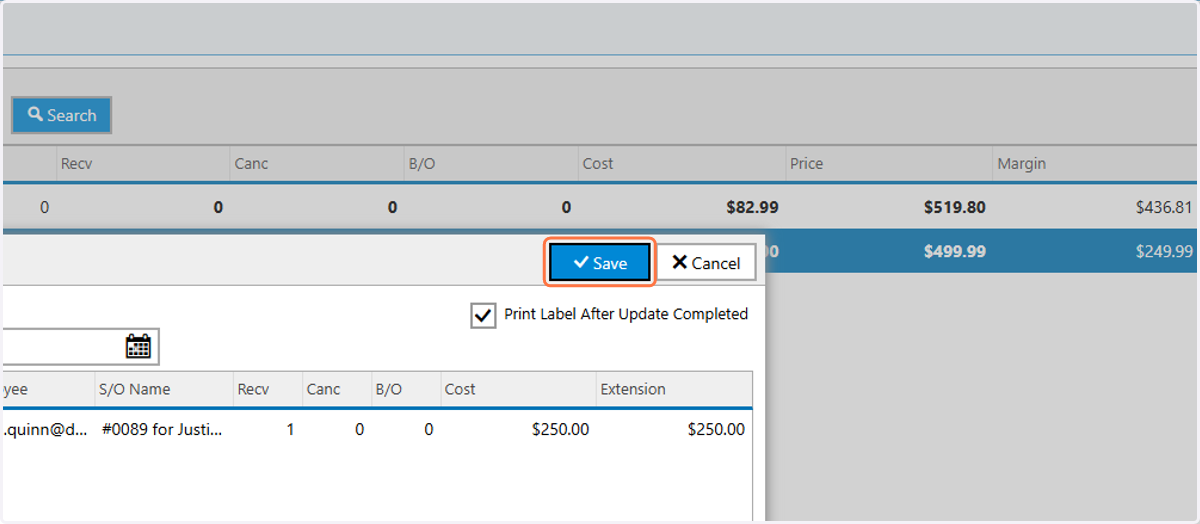Select the #0089 for Justi... cell
The height and width of the screenshot is (524, 1200).
point(162,429)
